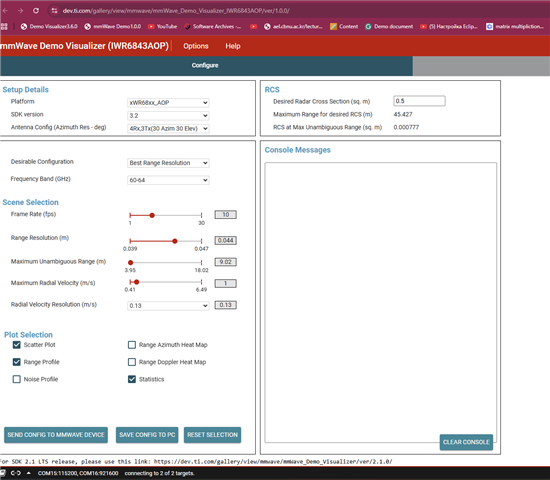Click the Radial Velocity Resolution value box
The image size is (550, 480).
point(226,305)
